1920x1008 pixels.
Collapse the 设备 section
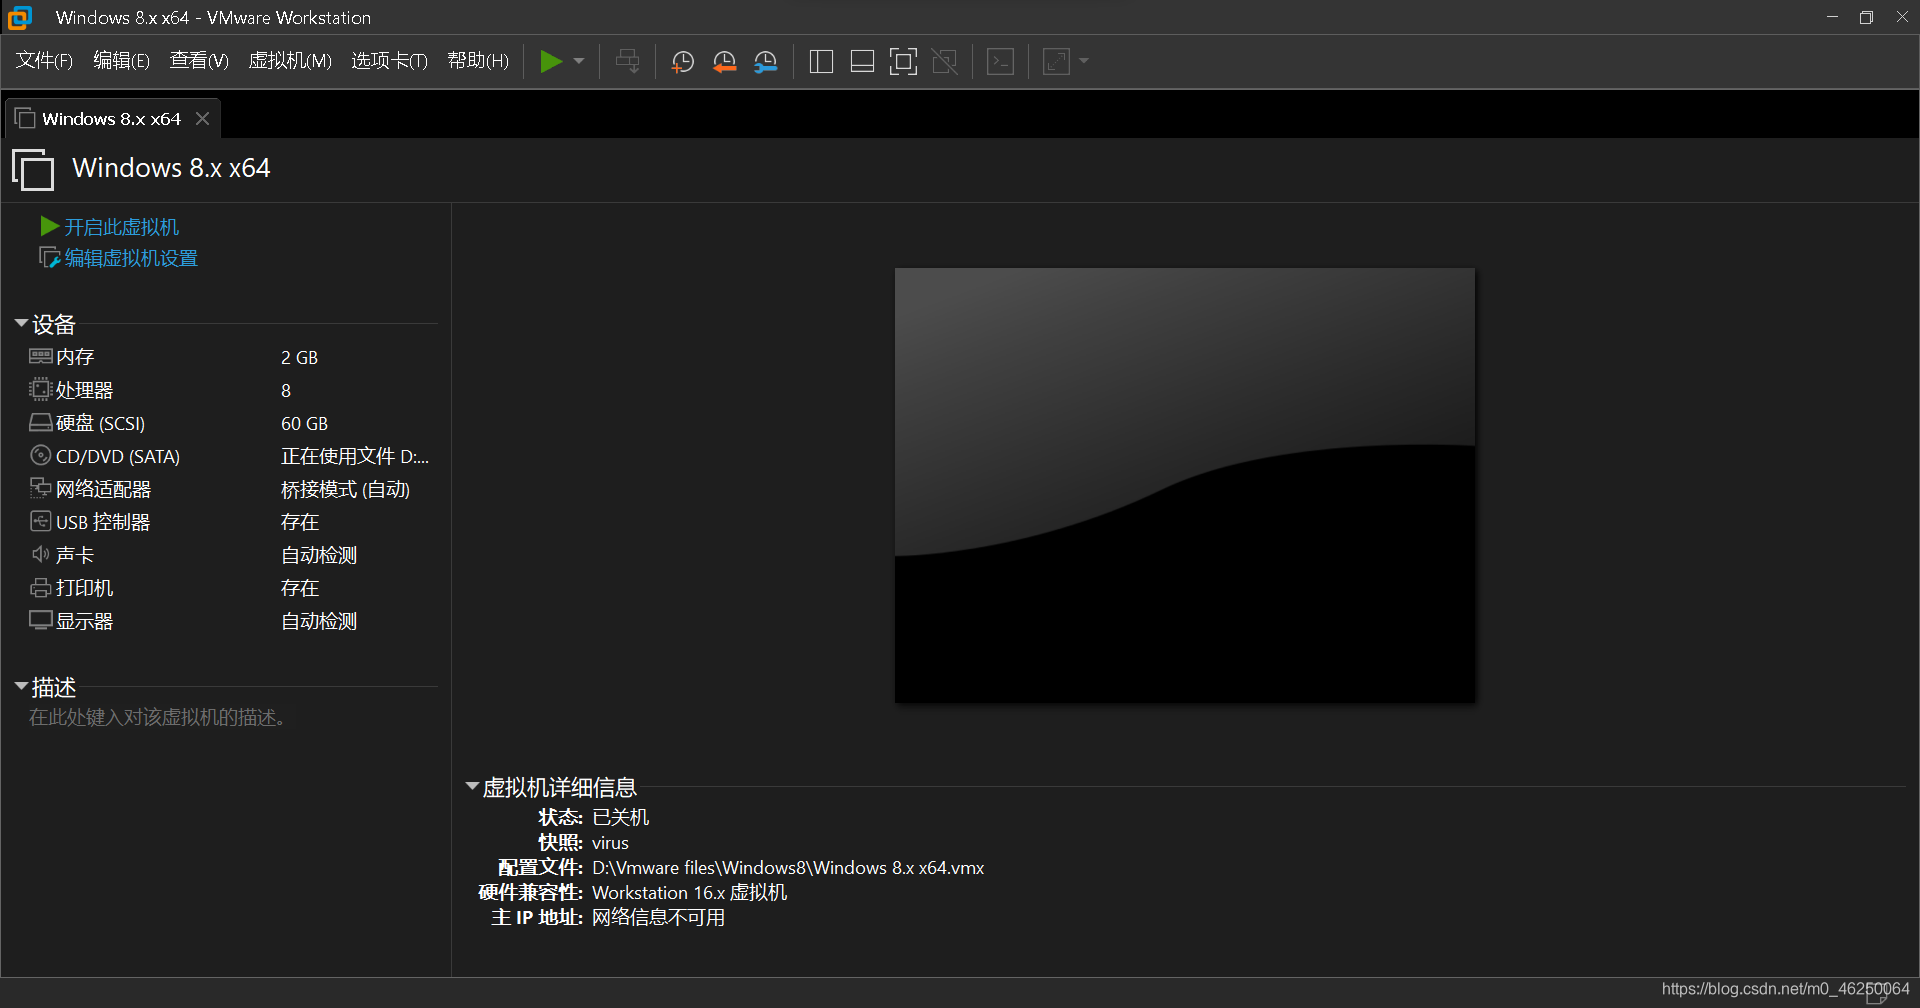pos(21,323)
